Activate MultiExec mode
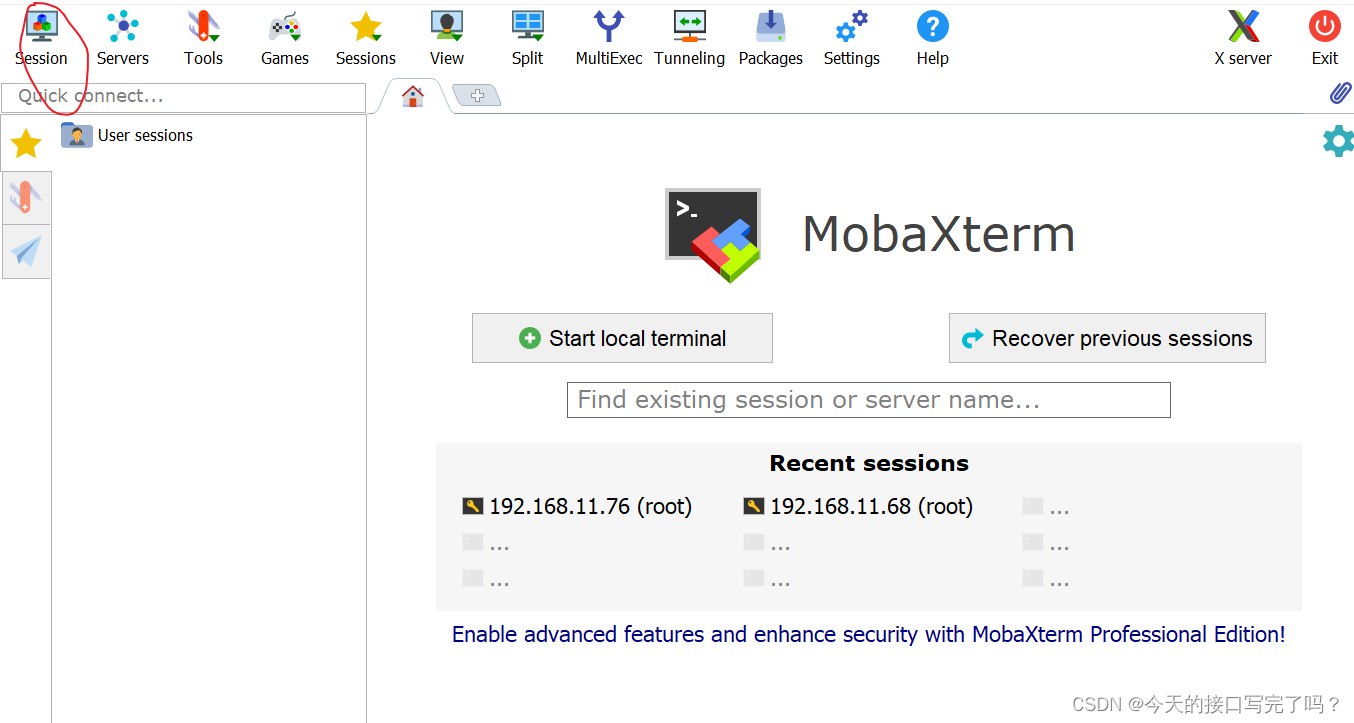1354x723 pixels. (608, 30)
